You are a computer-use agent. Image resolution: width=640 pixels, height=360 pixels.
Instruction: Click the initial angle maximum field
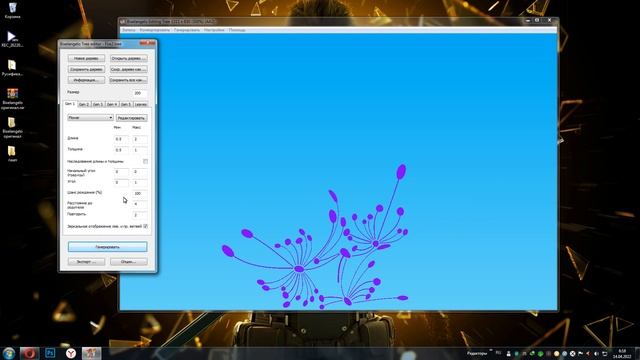140,172
